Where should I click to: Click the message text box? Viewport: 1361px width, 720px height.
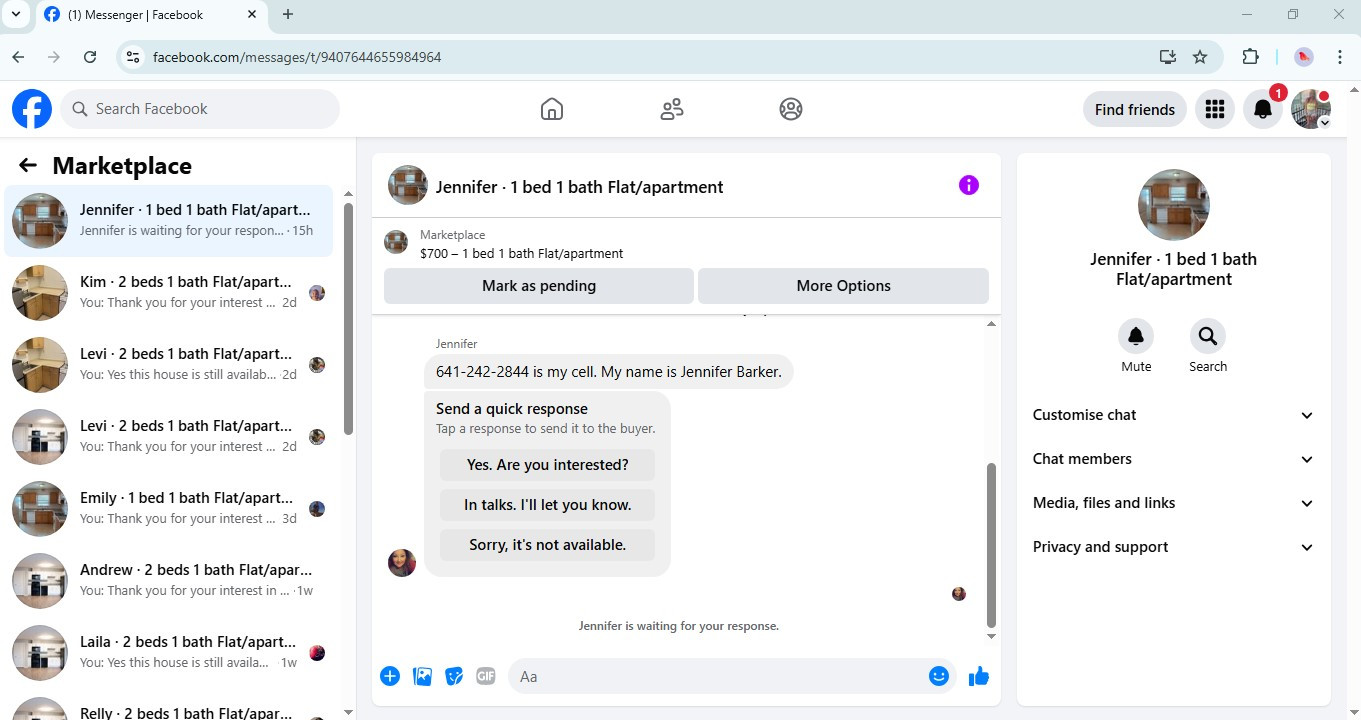[x=717, y=677]
